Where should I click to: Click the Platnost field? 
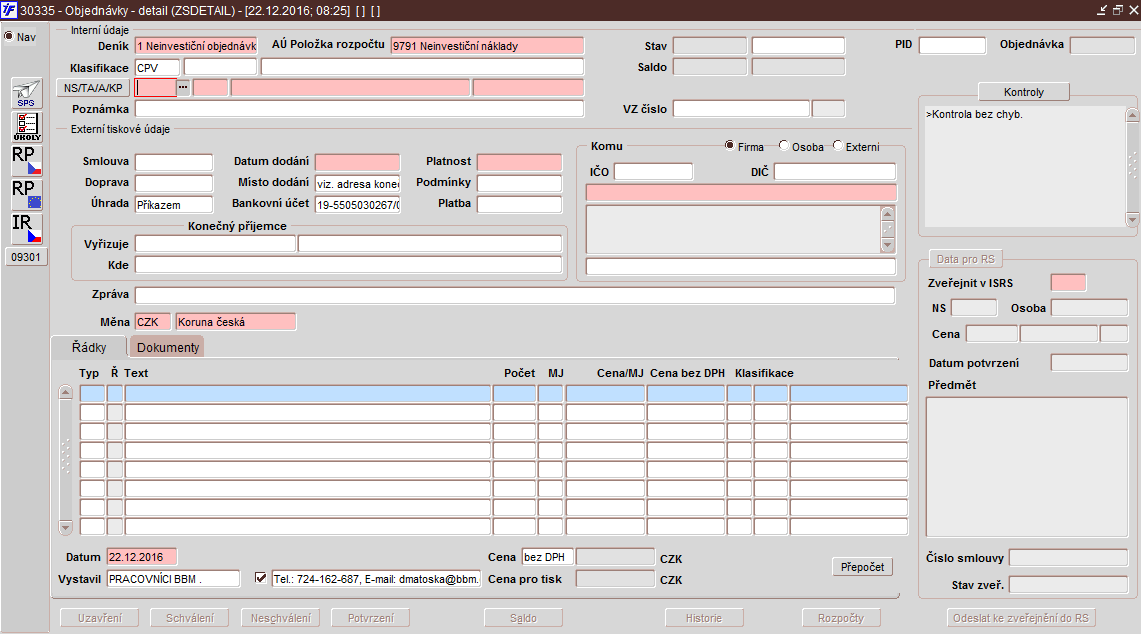[519, 162]
